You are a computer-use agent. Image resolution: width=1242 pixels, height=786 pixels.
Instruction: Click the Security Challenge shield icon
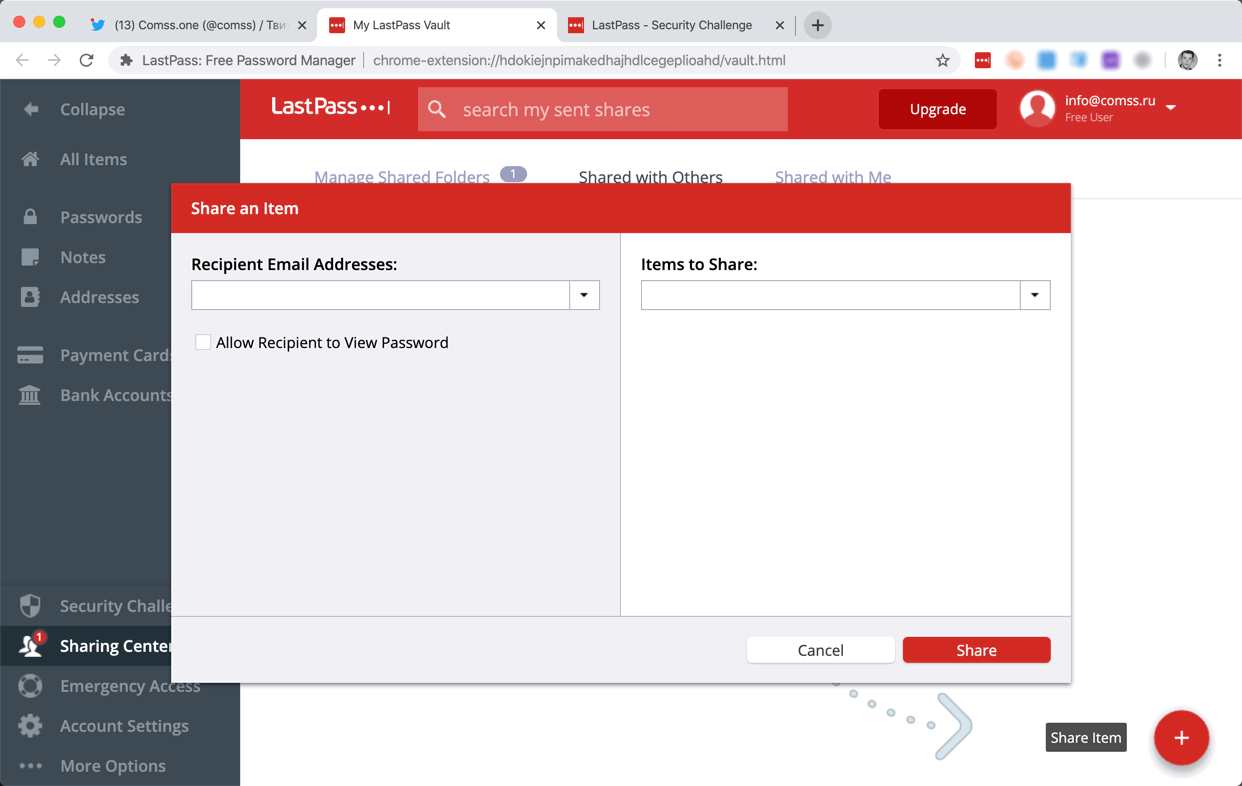point(31,606)
